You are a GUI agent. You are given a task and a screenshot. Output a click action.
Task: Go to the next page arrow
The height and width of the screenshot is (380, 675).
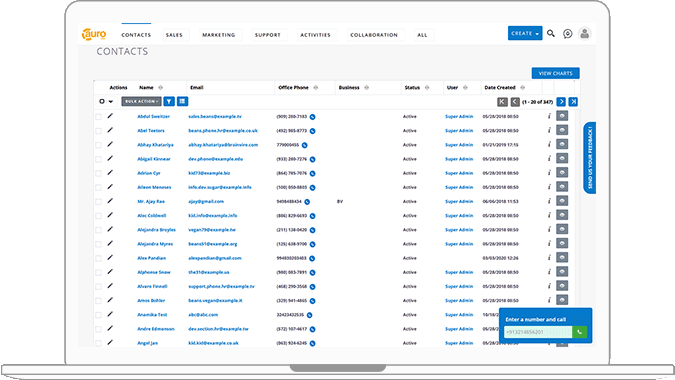click(561, 102)
